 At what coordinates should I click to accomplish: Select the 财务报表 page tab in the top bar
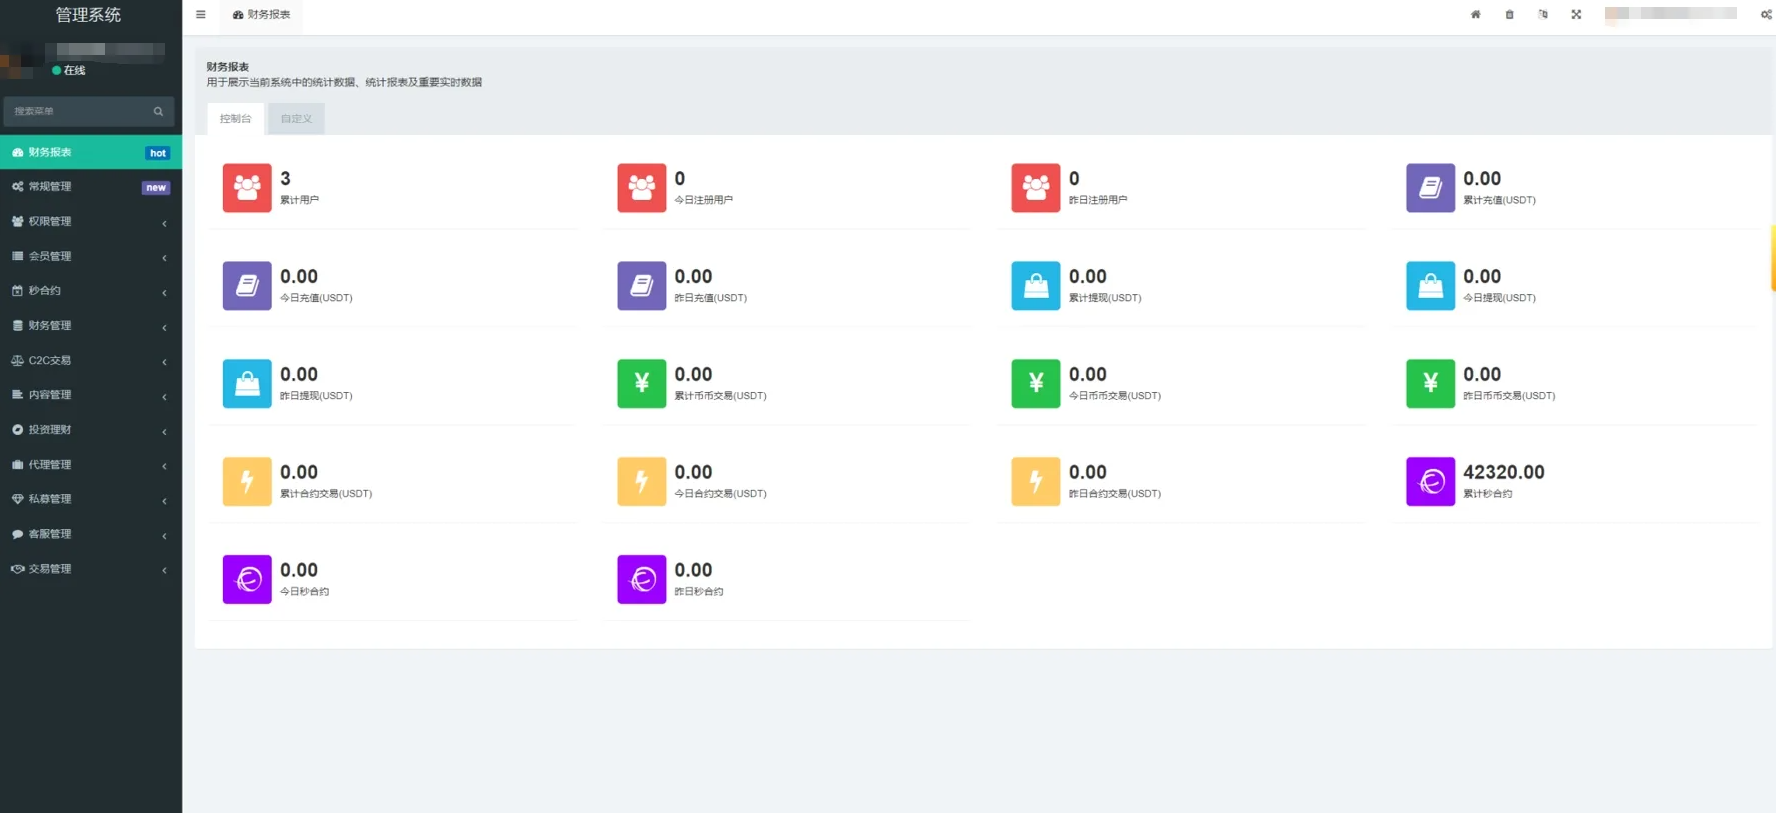[262, 15]
